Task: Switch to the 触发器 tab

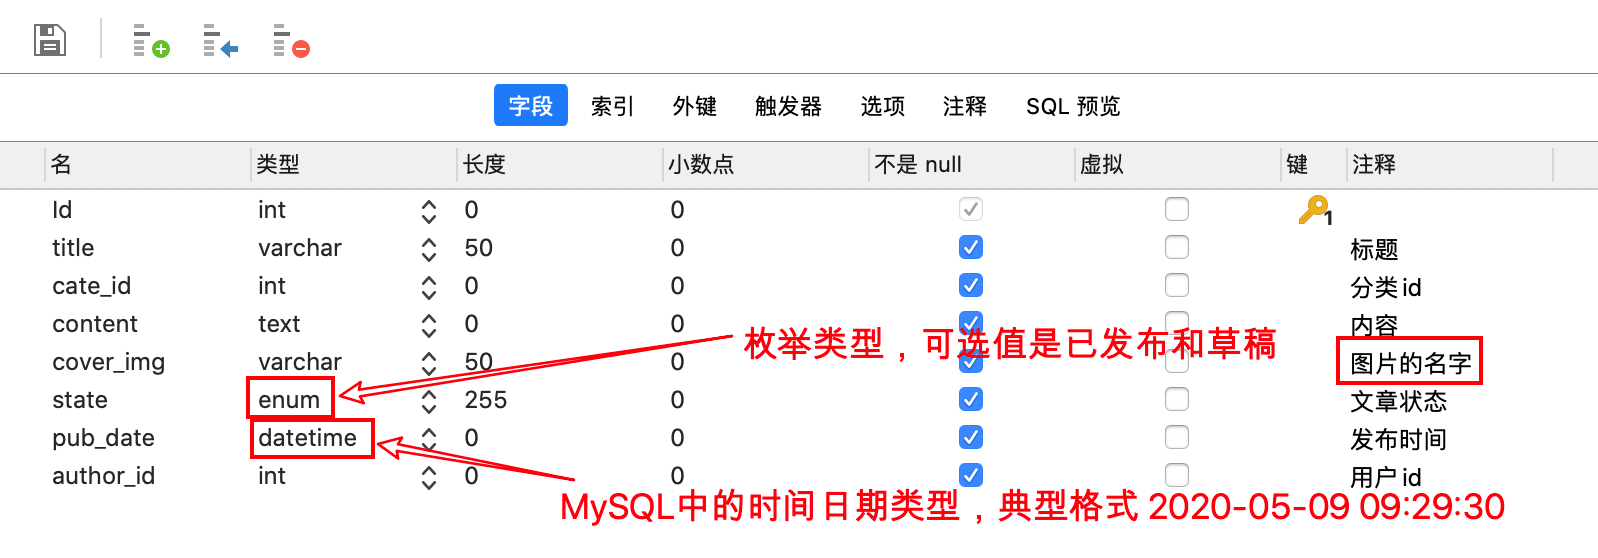Action: coord(788,106)
